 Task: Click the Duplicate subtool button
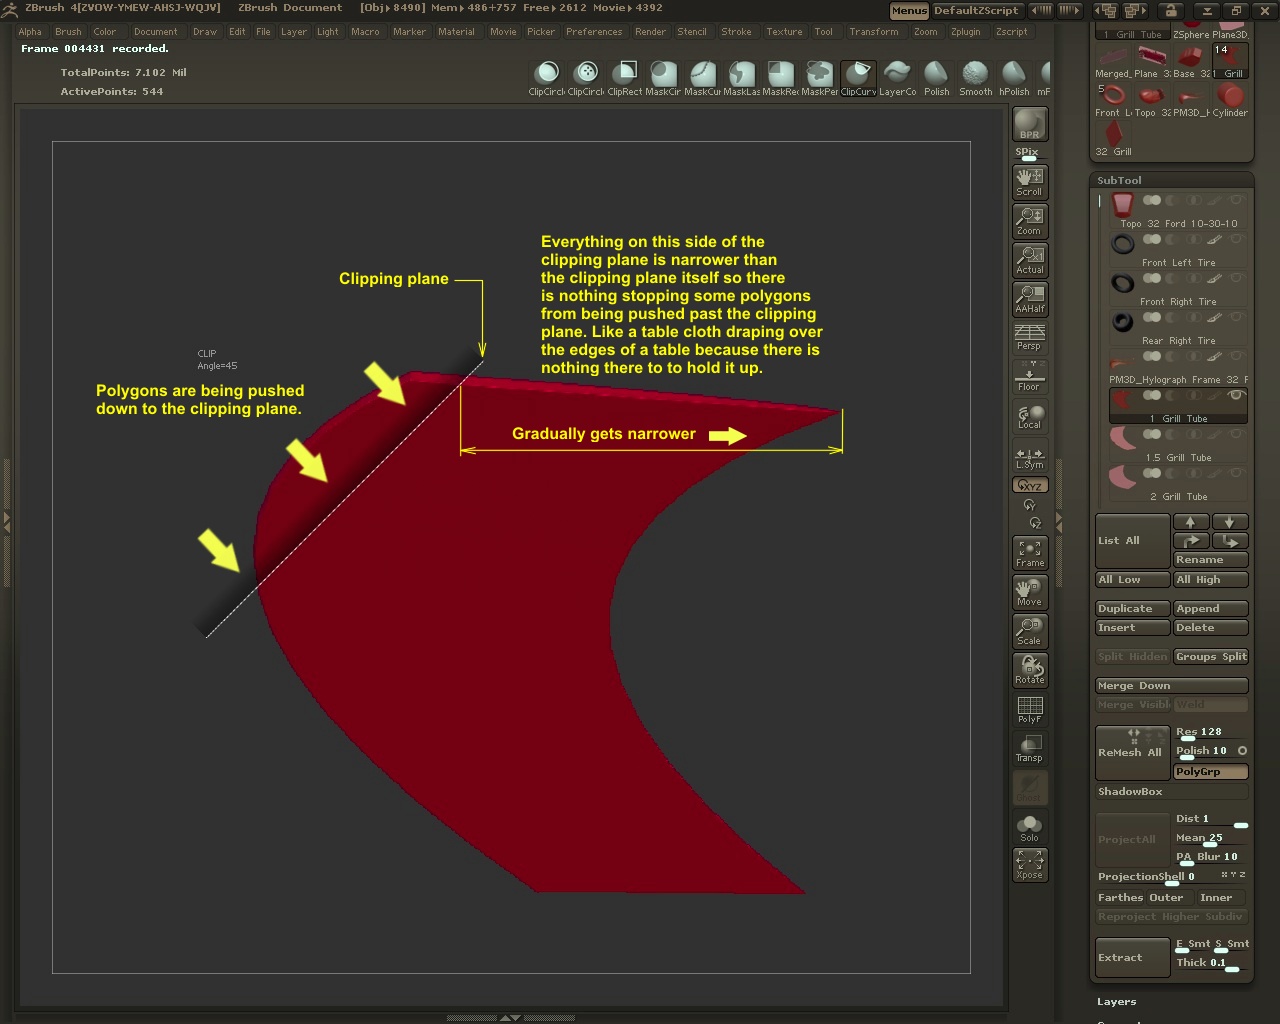(1132, 608)
